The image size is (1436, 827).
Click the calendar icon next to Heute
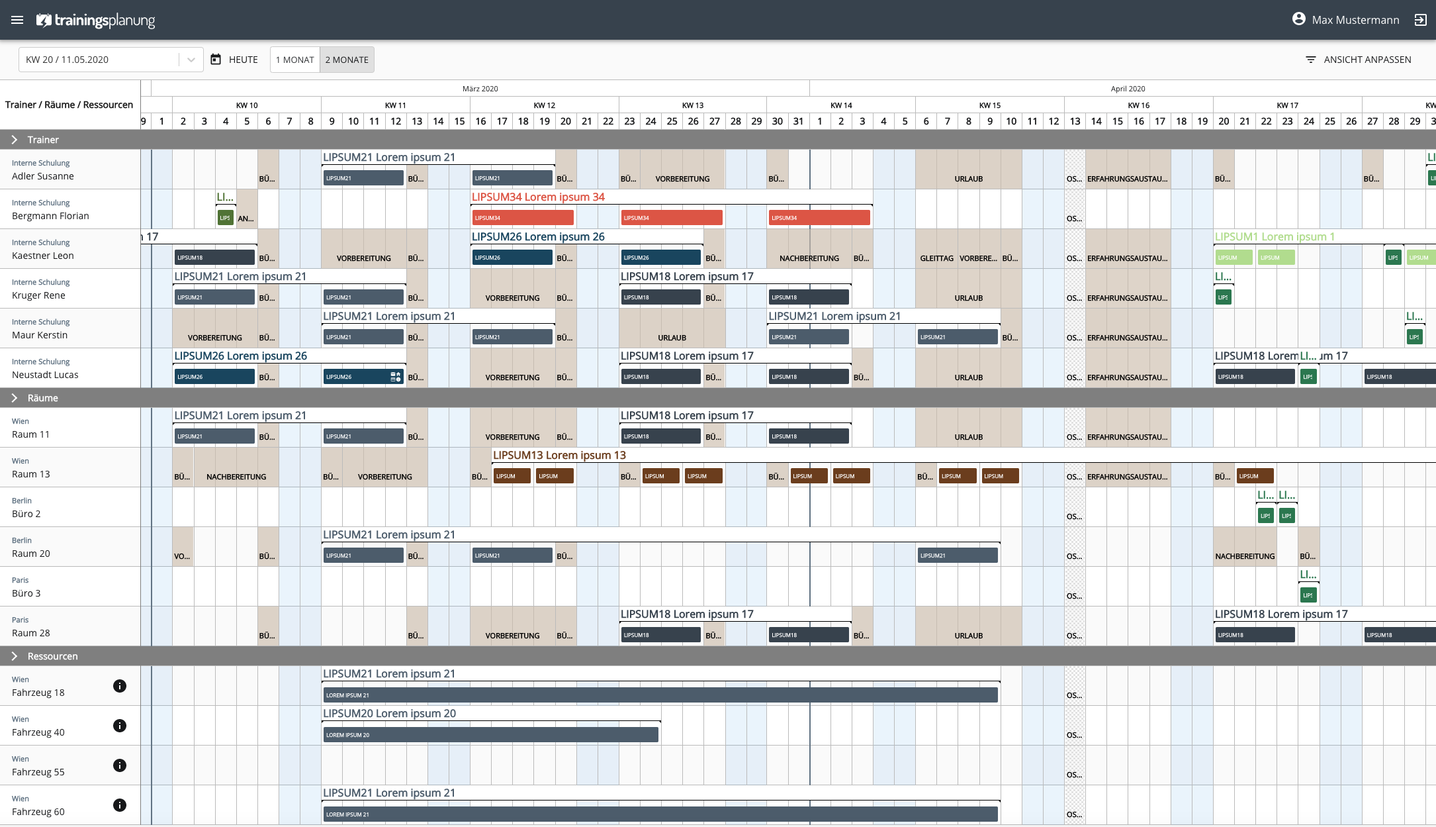click(216, 60)
